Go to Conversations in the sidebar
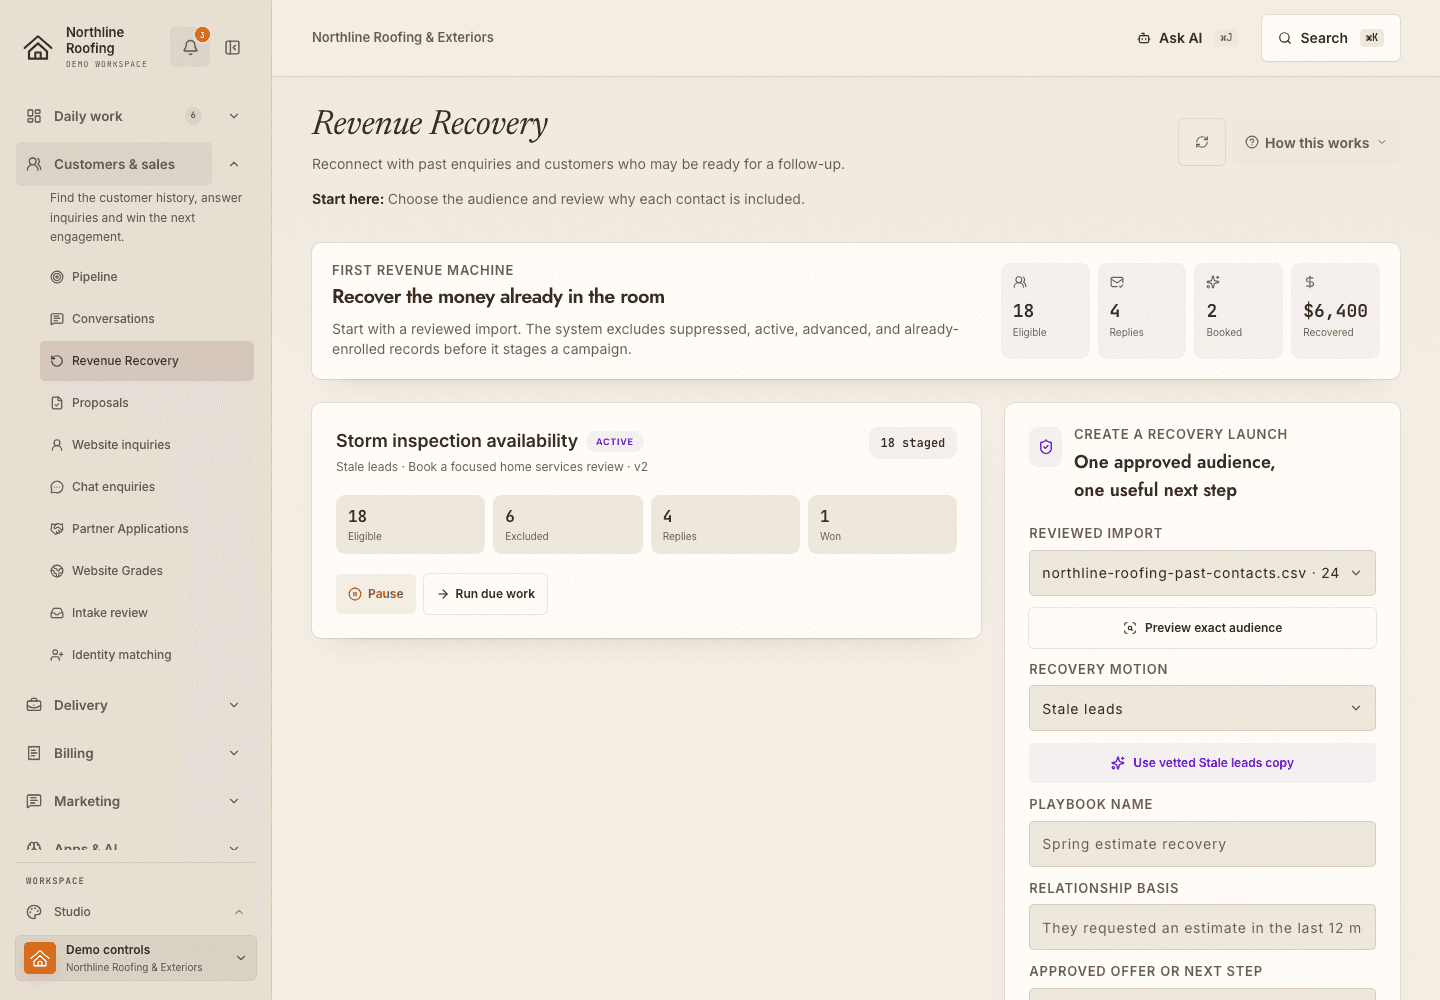Screen dimensions: 1440x1000 tap(147, 319)
